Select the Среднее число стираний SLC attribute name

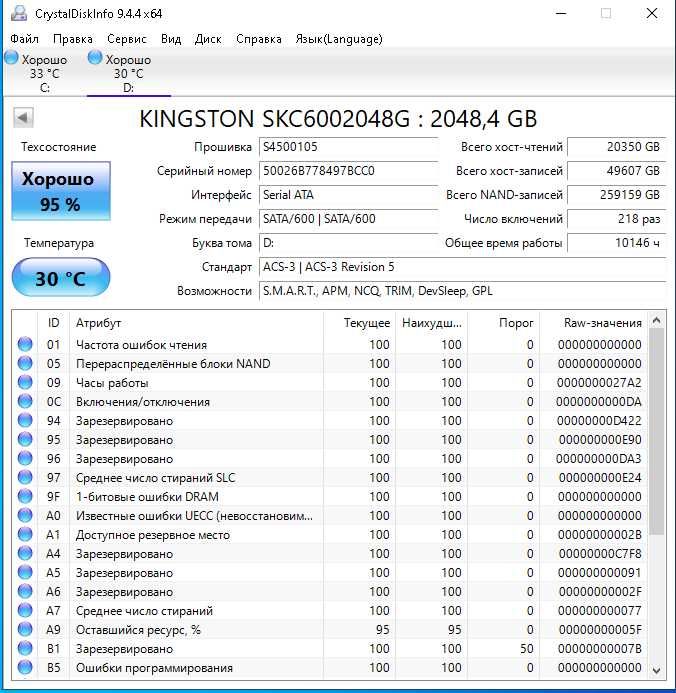[156, 478]
